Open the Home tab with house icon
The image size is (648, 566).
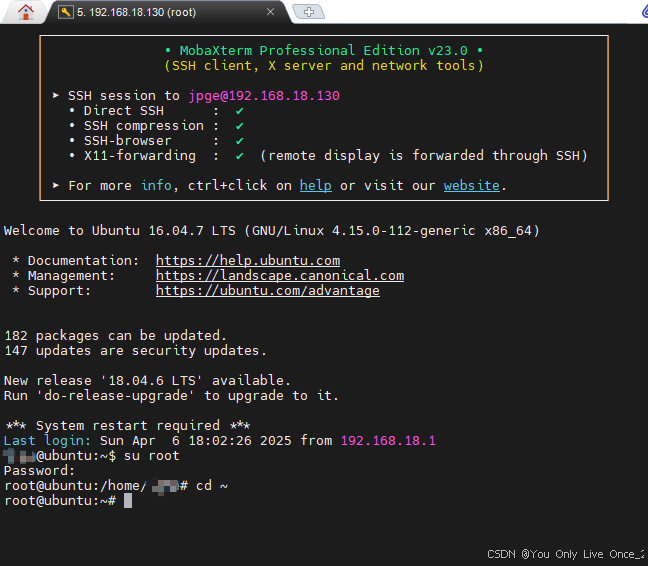click(26, 12)
